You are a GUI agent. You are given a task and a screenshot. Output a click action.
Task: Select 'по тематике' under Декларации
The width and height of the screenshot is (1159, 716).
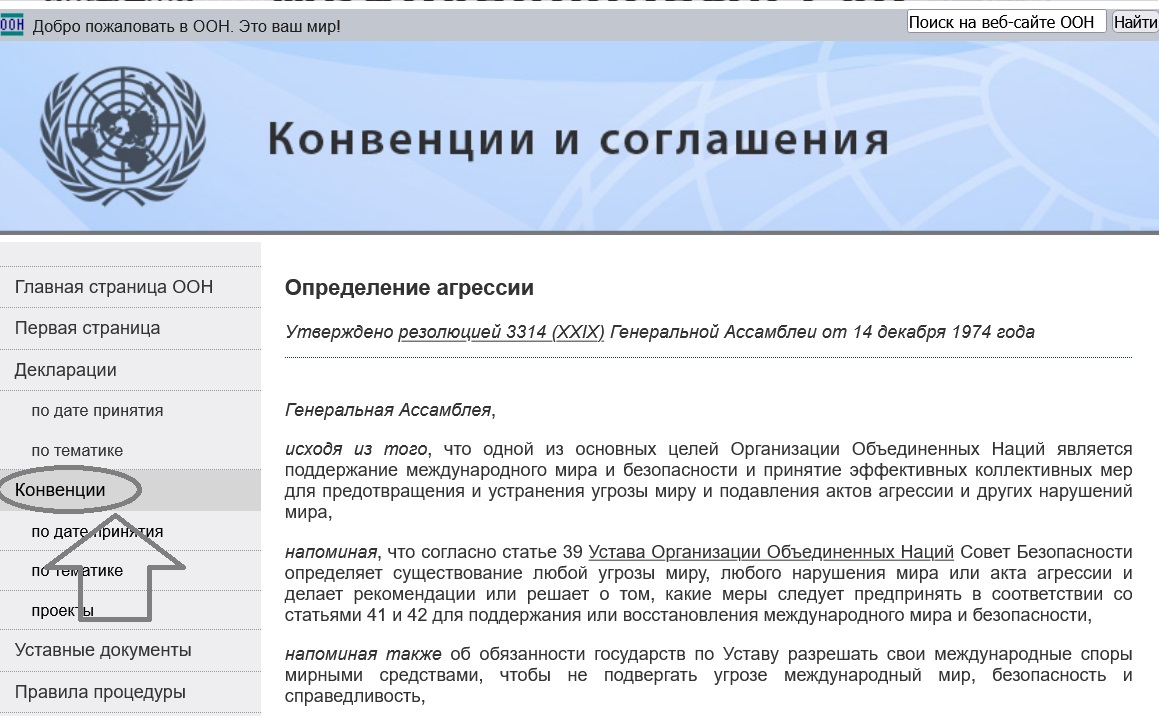point(77,451)
